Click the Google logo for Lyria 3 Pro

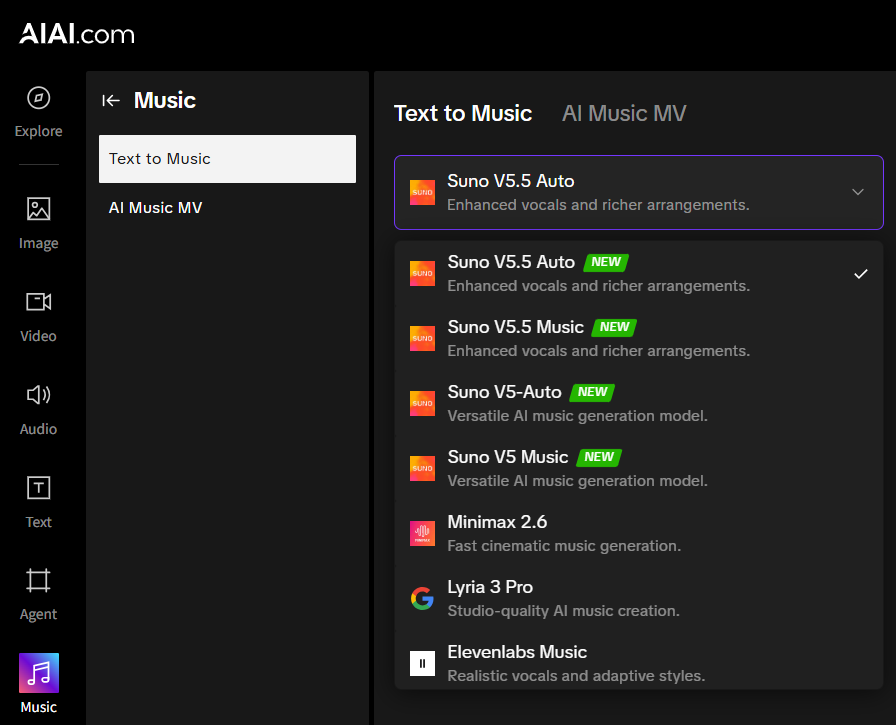[422, 599]
